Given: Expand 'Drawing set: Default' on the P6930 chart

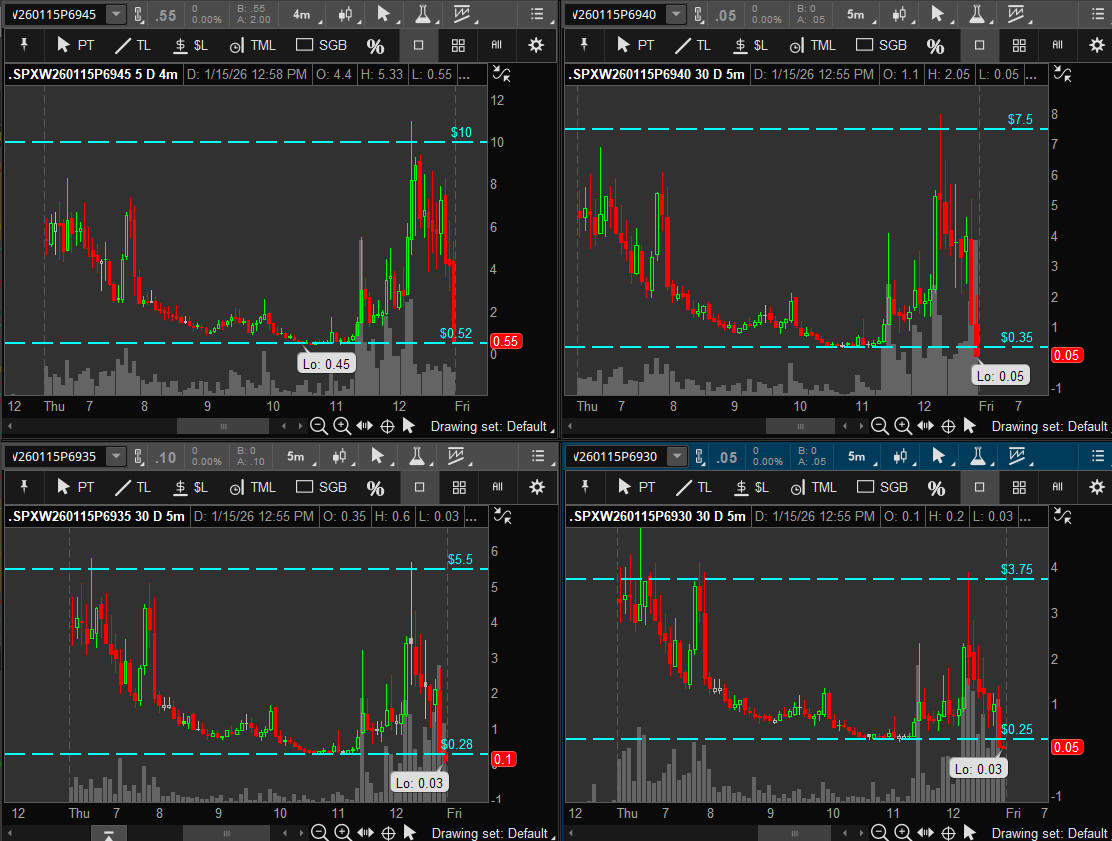Looking at the screenshot, I should click(1049, 833).
